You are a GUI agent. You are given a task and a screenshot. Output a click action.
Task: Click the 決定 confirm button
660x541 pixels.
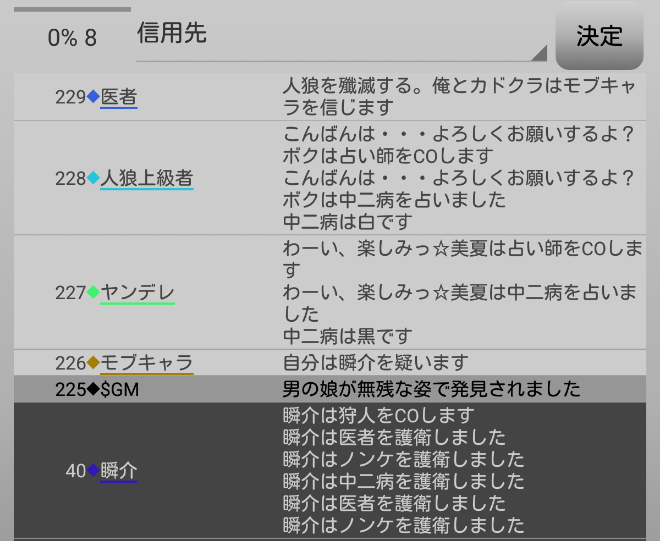tap(599, 36)
